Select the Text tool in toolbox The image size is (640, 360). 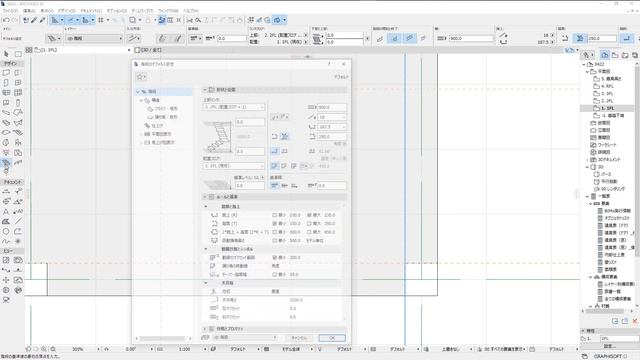(x=6, y=211)
